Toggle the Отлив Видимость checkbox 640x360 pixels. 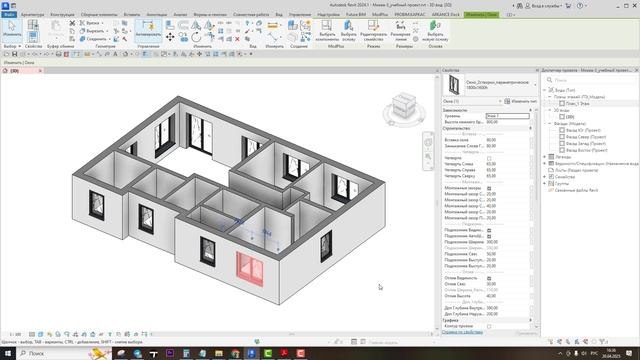click(489, 278)
